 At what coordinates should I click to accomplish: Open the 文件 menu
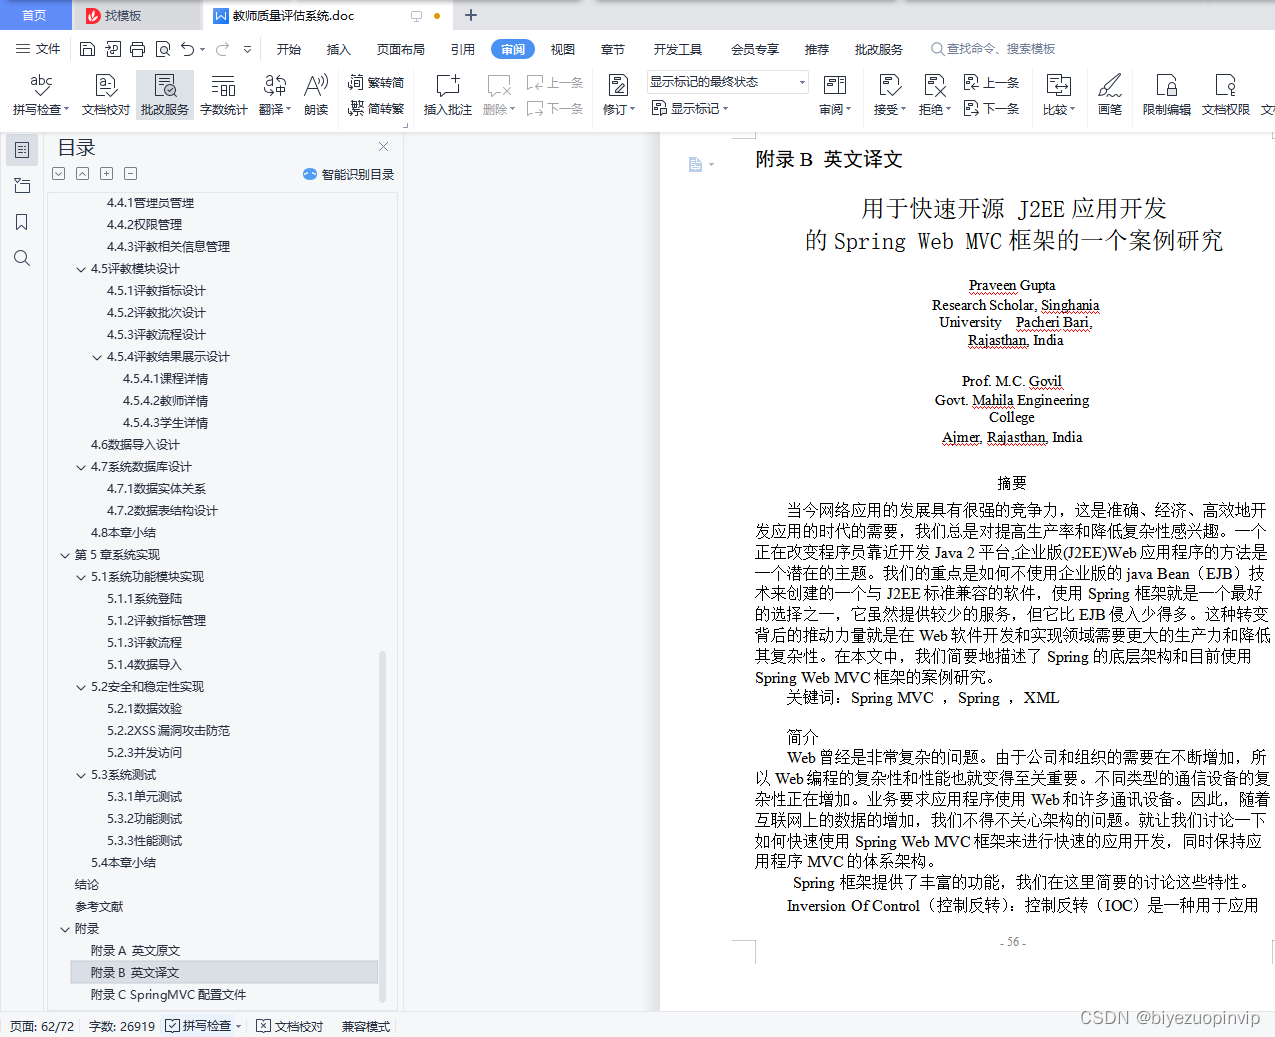[38, 49]
